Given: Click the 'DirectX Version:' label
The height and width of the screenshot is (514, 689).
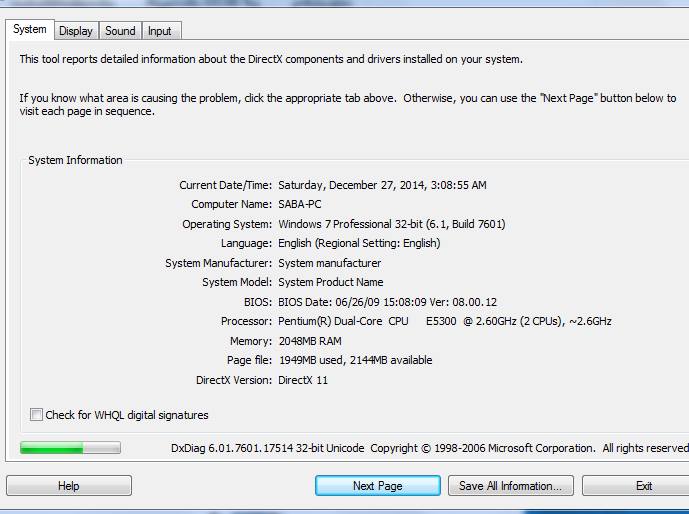Looking at the screenshot, I should [x=234, y=380].
